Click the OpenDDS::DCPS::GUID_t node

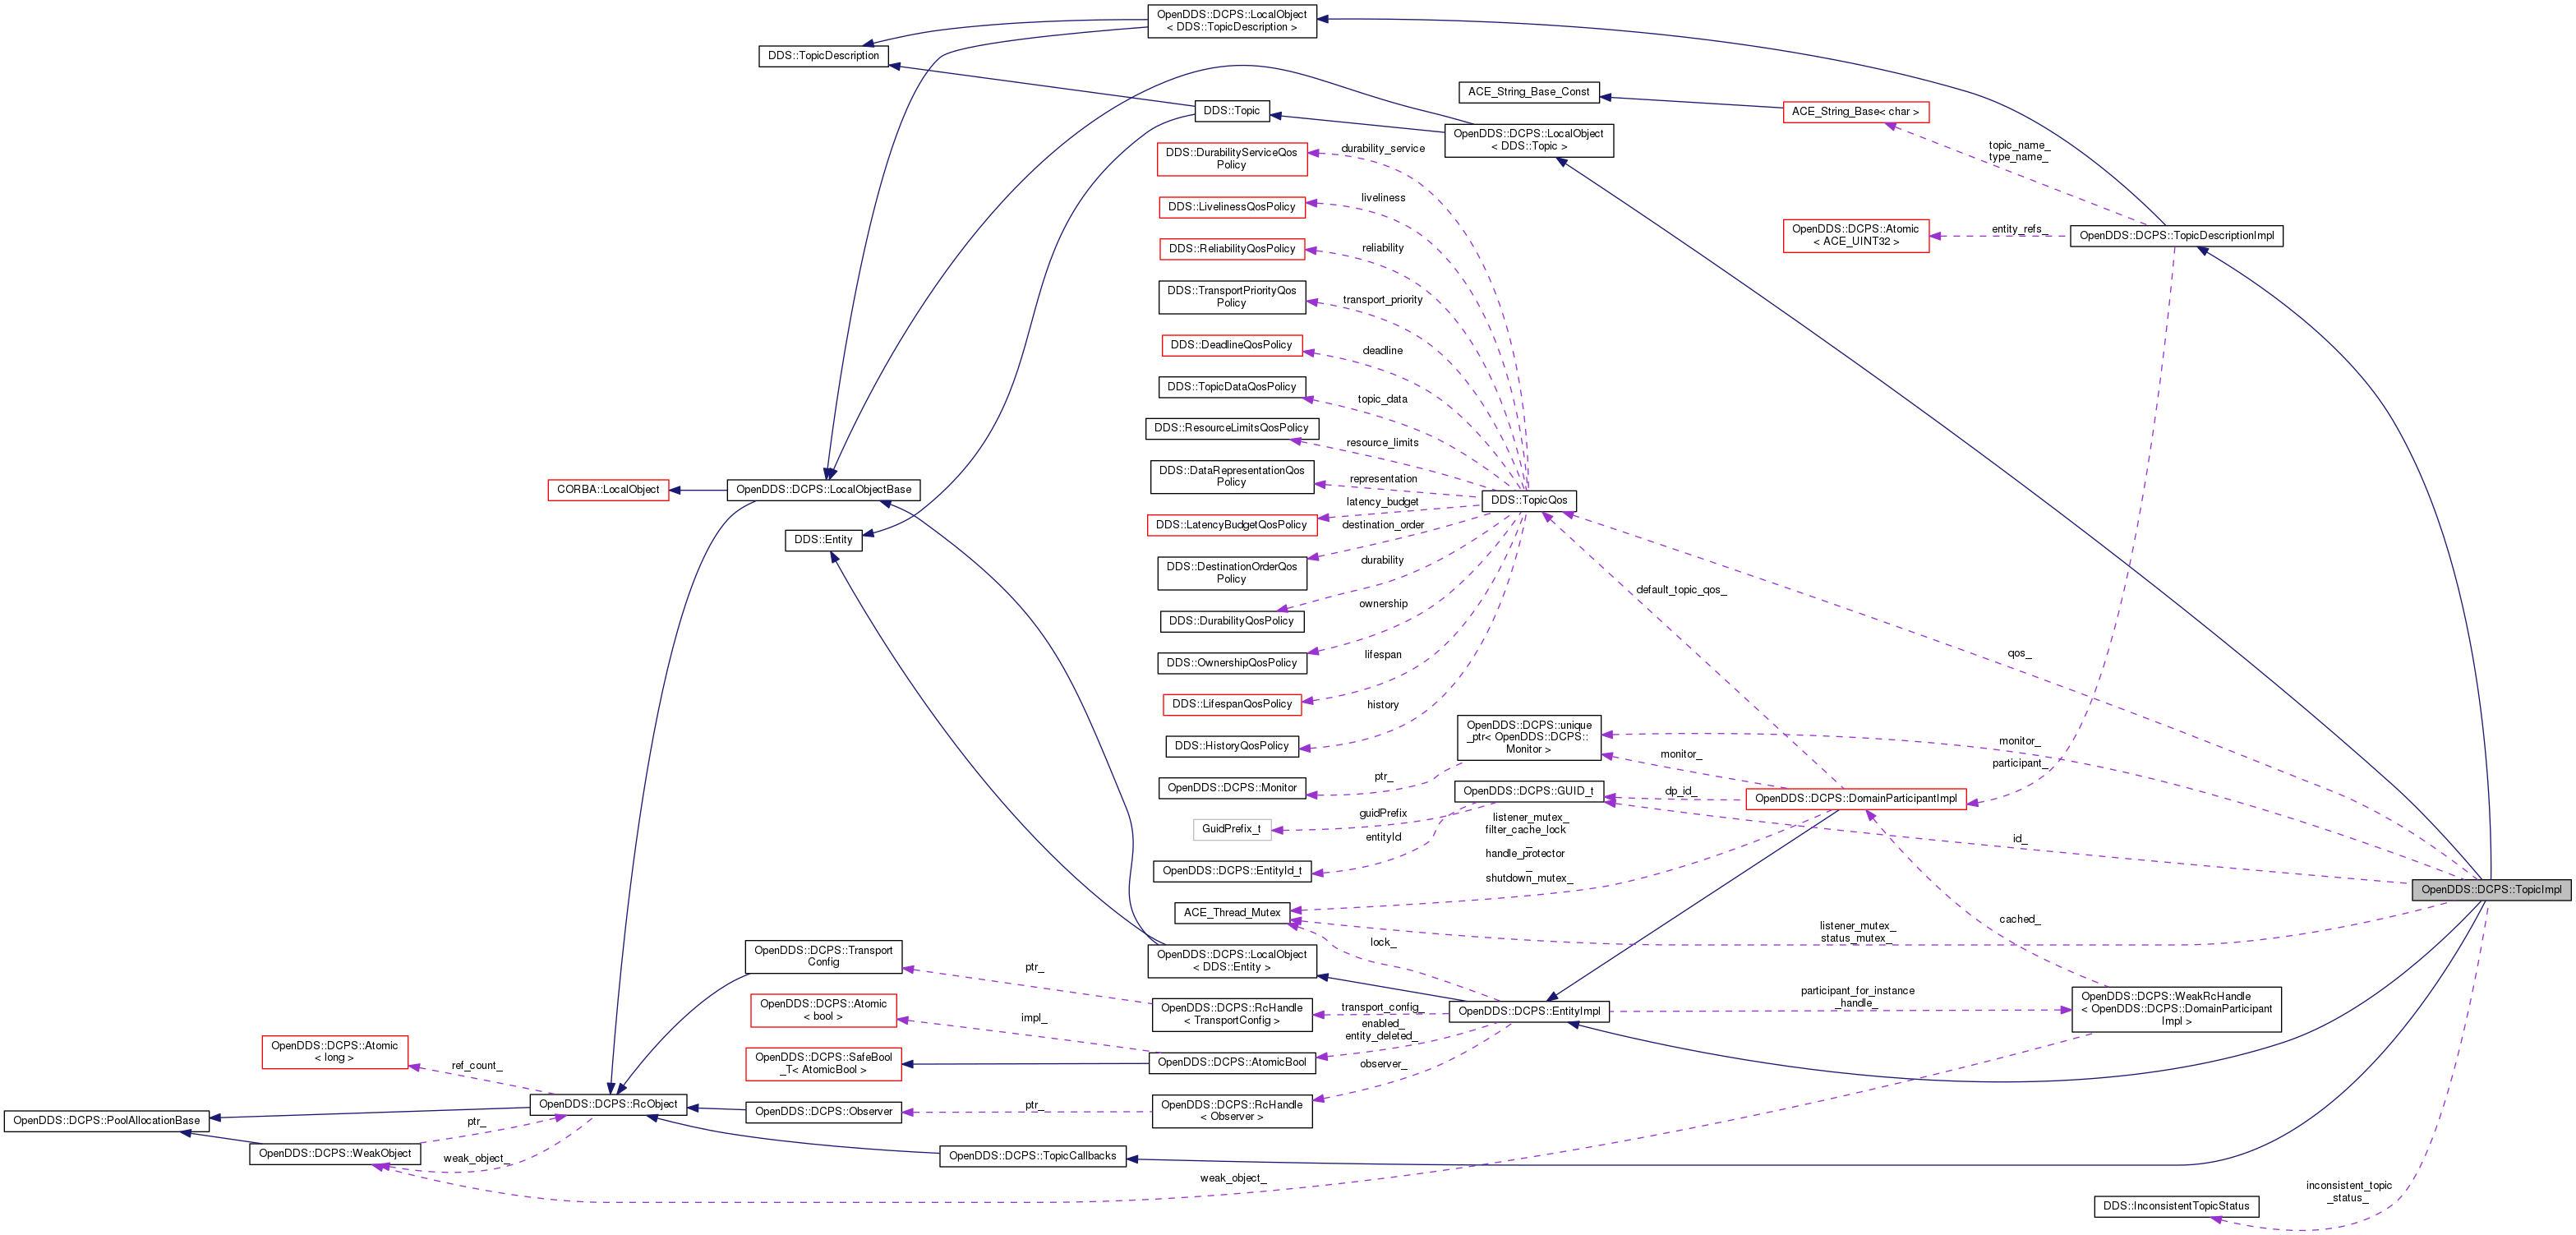[x=1529, y=791]
